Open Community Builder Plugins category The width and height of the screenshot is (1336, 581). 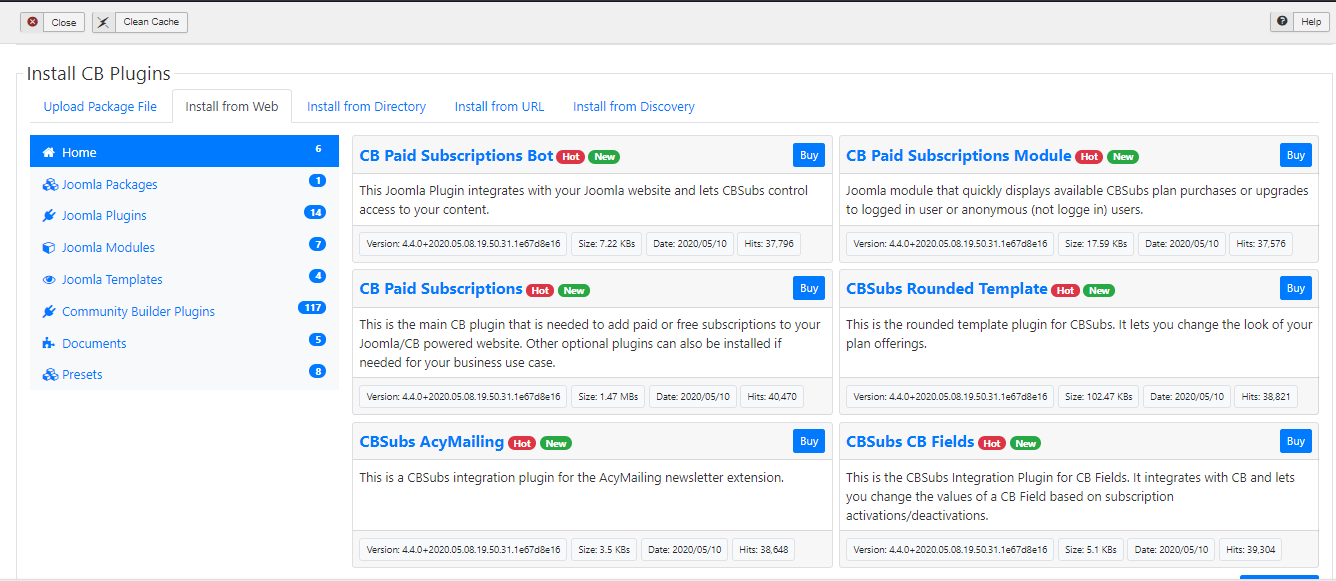pyautogui.click(x=184, y=311)
